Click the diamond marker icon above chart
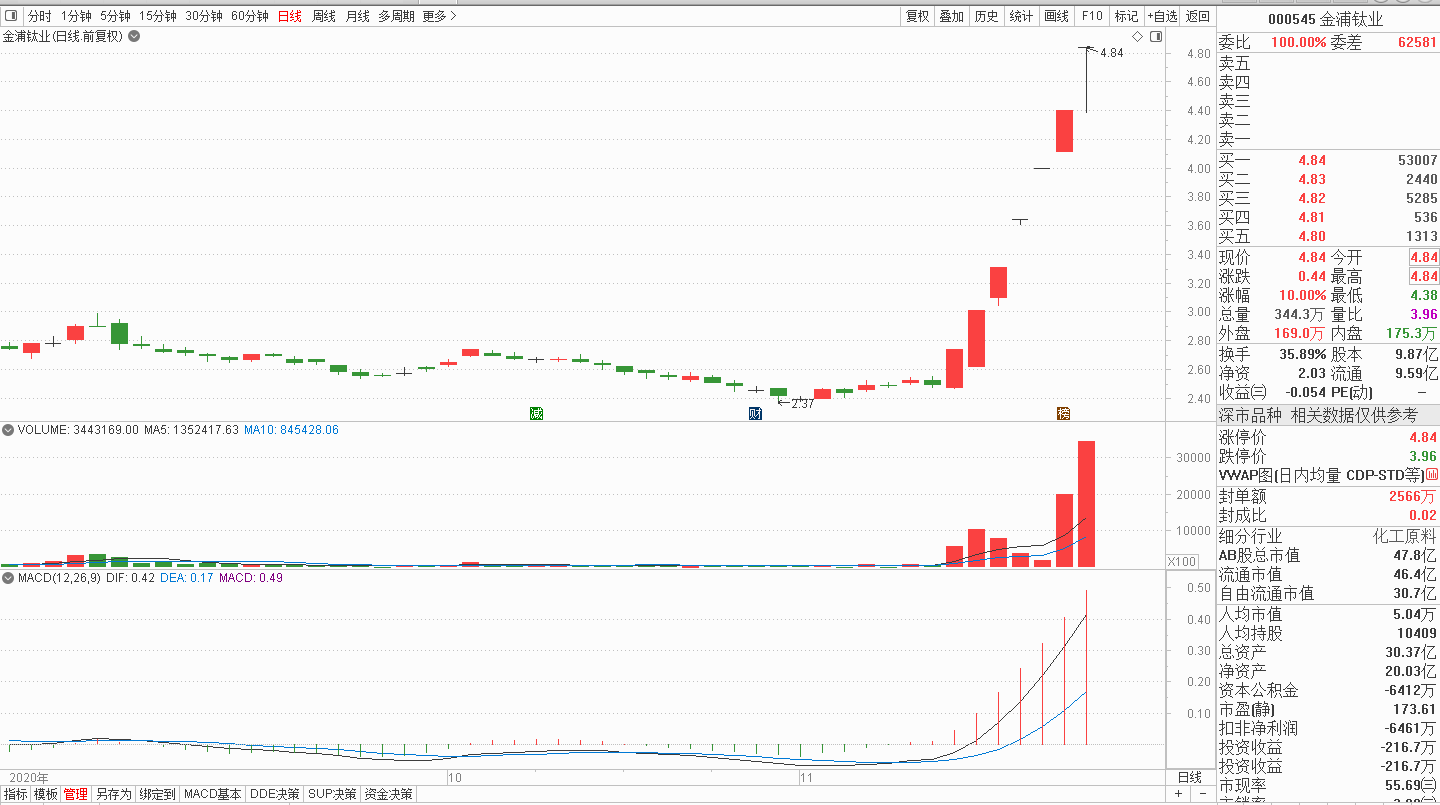This screenshot has height=805, width=1440. [x=1137, y=36]
